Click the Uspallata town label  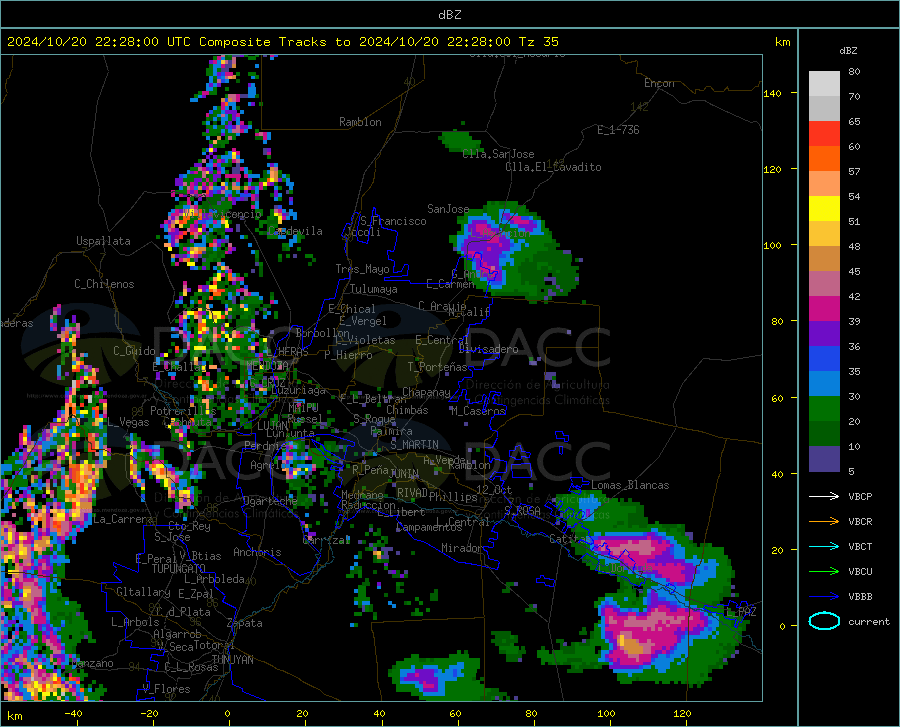[103, 241]
